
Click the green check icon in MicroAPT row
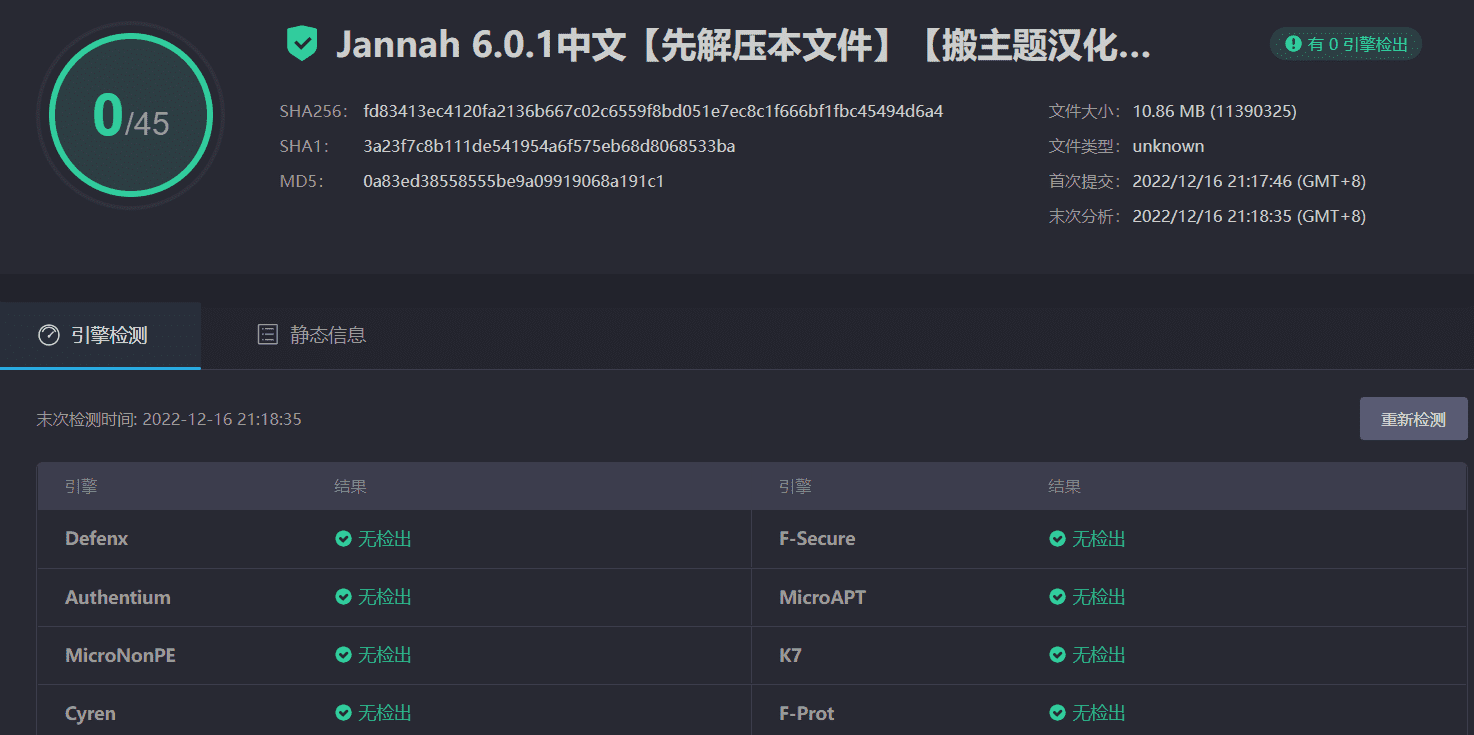(x=1057, y=597)
